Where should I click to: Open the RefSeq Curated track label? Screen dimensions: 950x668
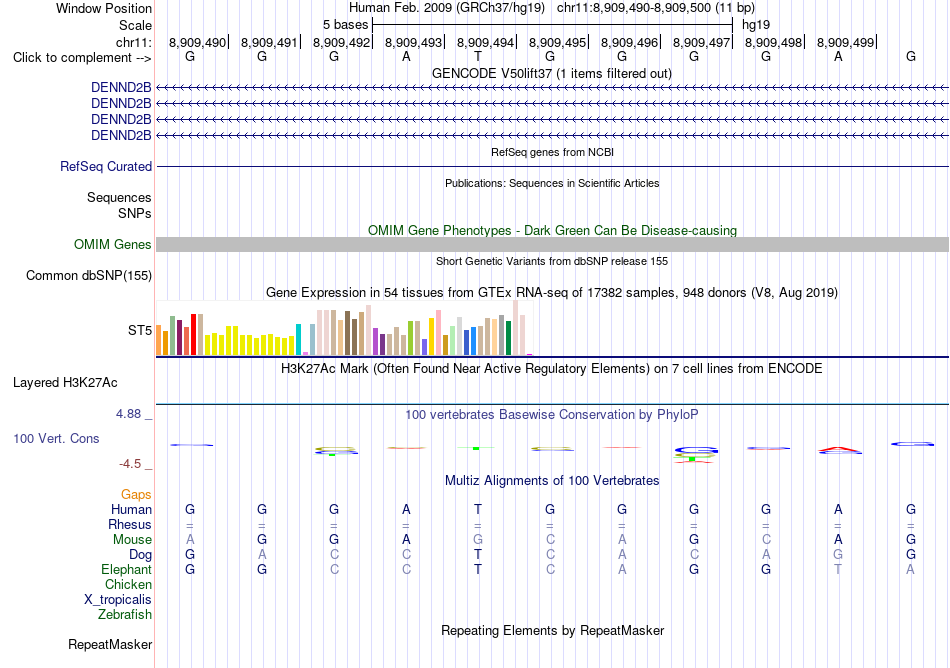pyautogui.click(x=106, y=167)
